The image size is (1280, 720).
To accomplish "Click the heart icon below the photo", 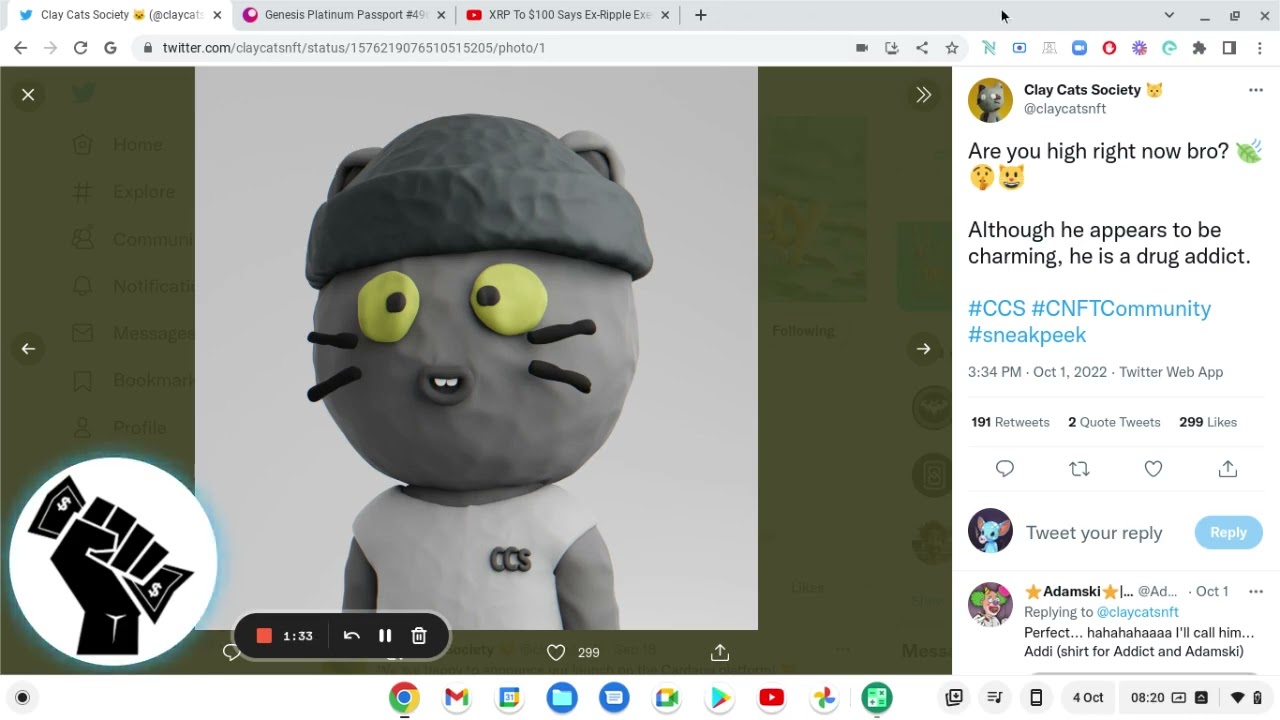I will (556, 652).
